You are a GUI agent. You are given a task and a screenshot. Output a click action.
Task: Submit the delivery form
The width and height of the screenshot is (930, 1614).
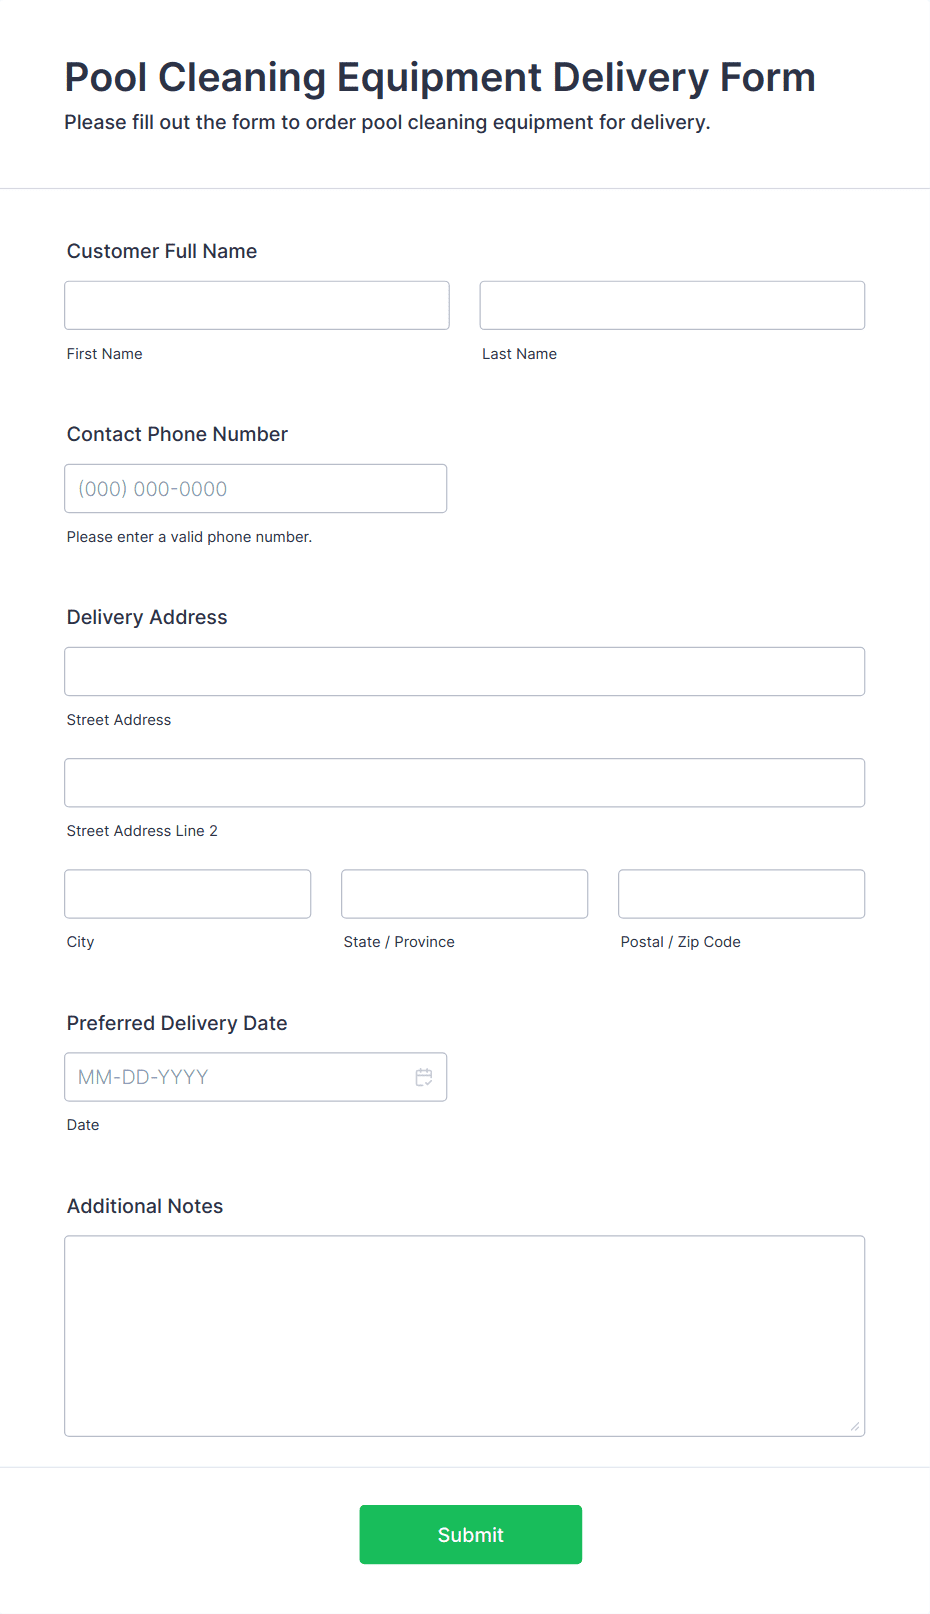point(471,1534)
